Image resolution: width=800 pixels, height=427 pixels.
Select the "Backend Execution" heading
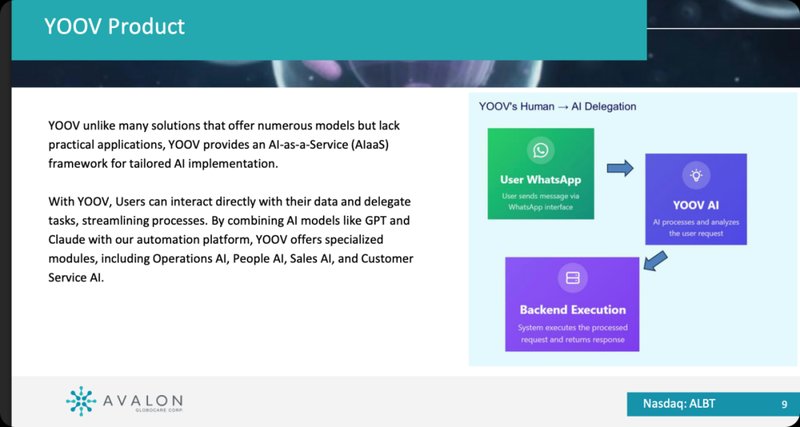click(x=572, y=309)
